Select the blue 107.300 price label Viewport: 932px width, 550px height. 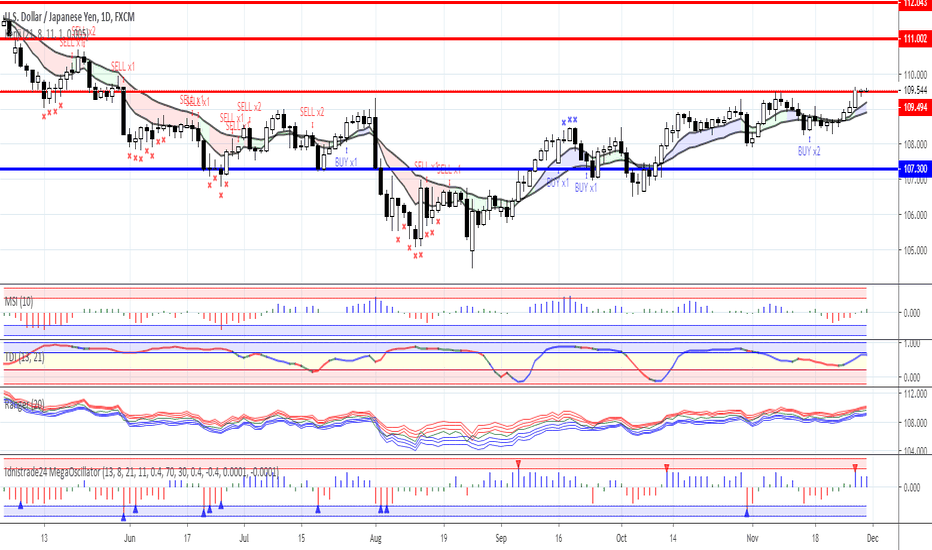pyautogui.click(x=915, y=170)
